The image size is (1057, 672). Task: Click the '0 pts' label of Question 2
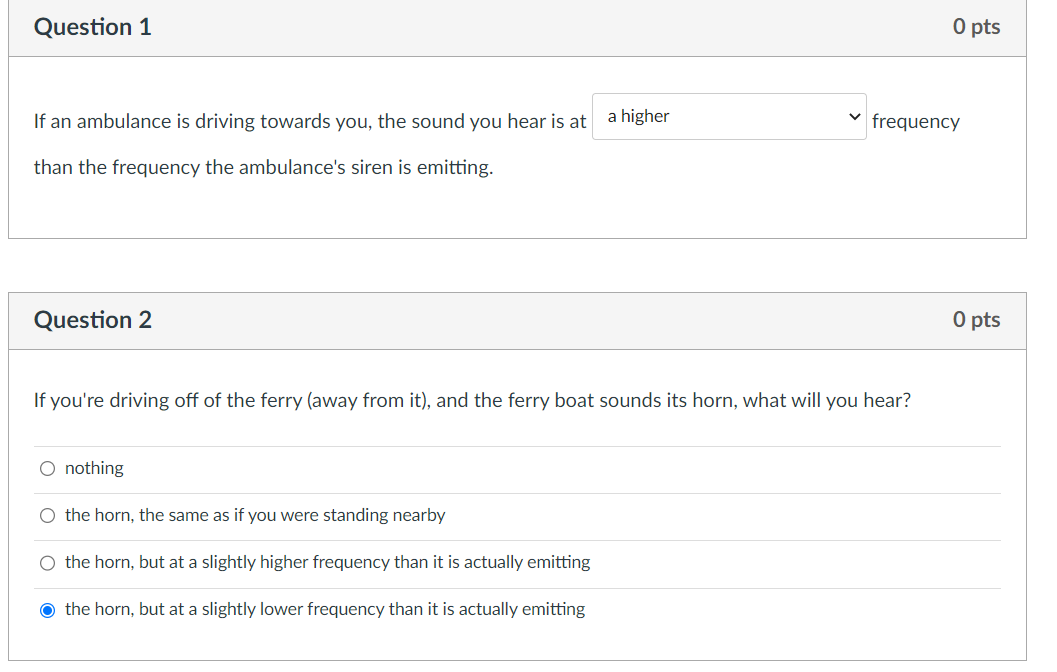point(976,320)
